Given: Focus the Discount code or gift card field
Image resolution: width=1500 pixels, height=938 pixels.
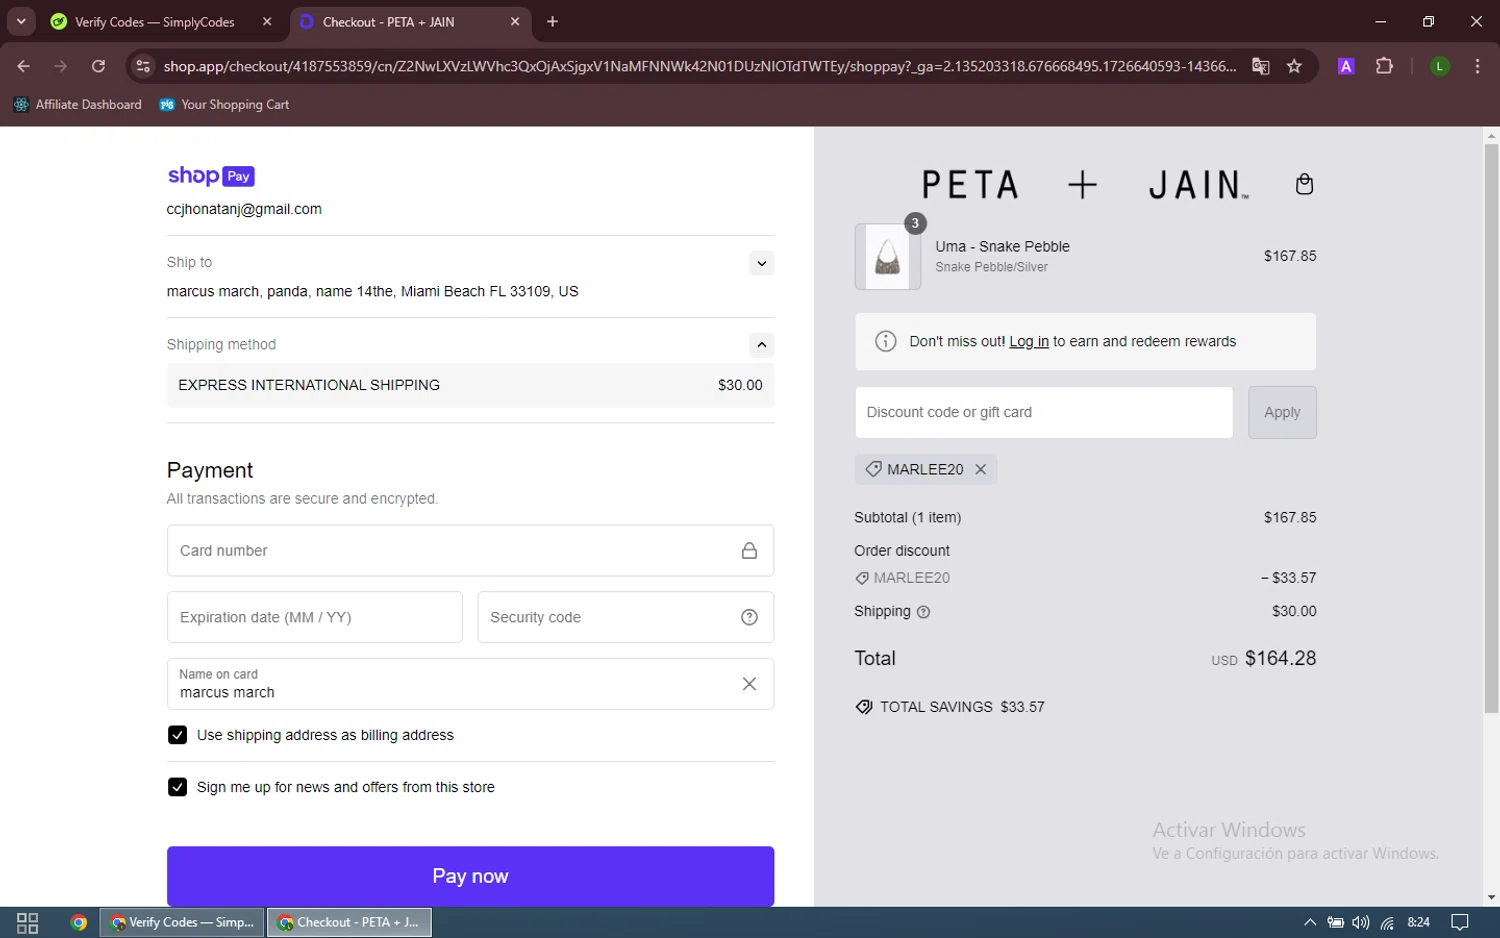Looking at the screenshot, I should click(1044, 412).
